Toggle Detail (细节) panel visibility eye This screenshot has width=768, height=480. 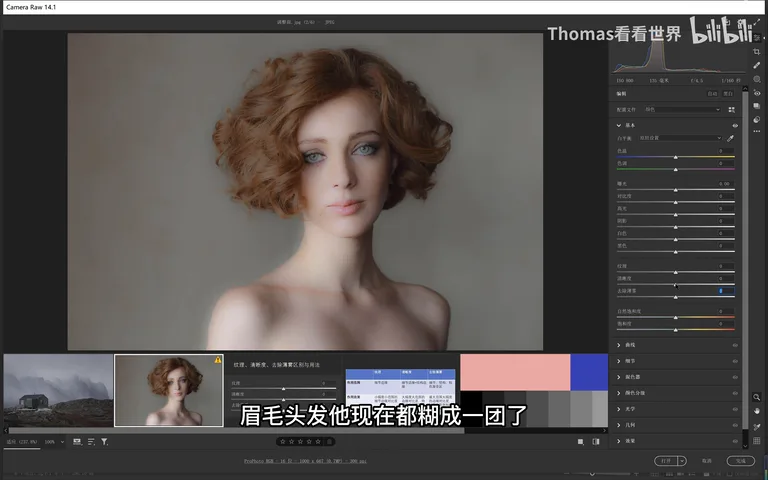735,361
